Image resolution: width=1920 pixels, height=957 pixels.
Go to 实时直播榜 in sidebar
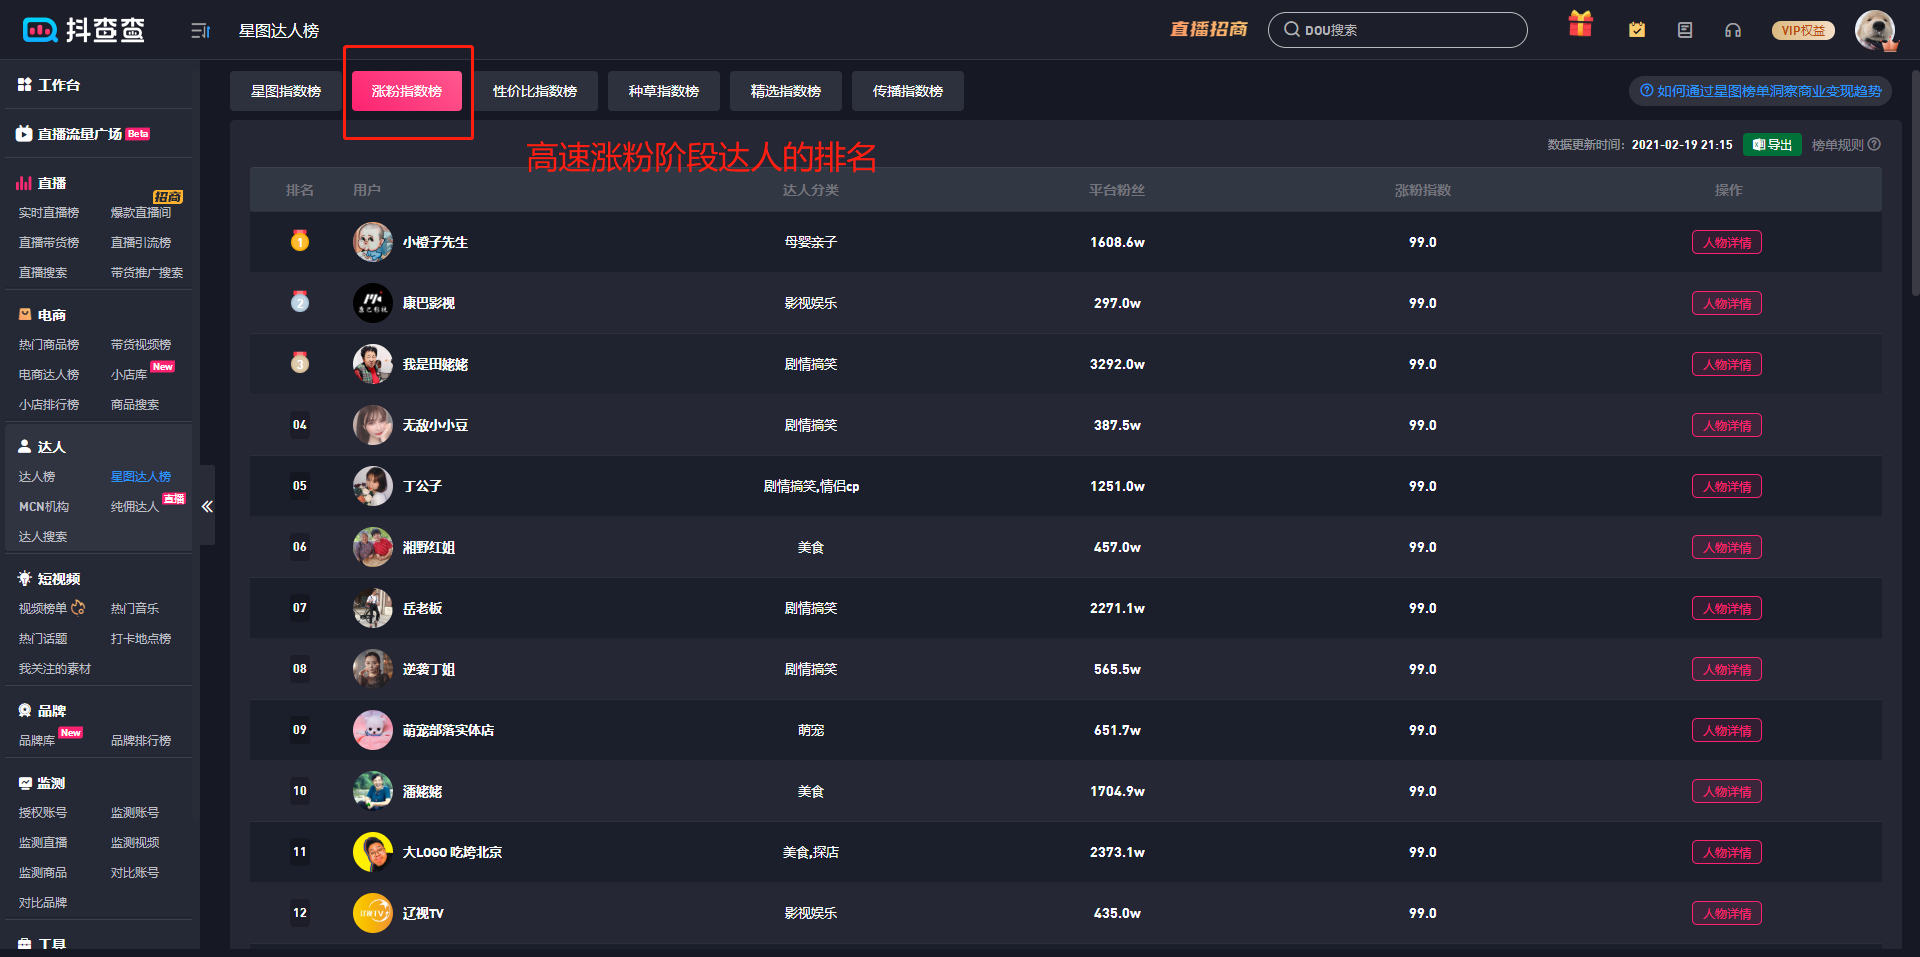(x=49, y=213)
